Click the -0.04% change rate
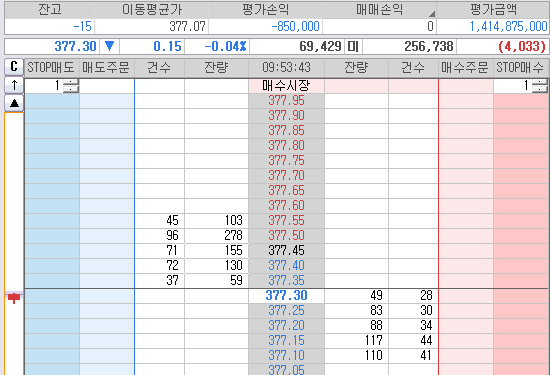Viewport: 550px width, 375px height. (x=225, y=46)
